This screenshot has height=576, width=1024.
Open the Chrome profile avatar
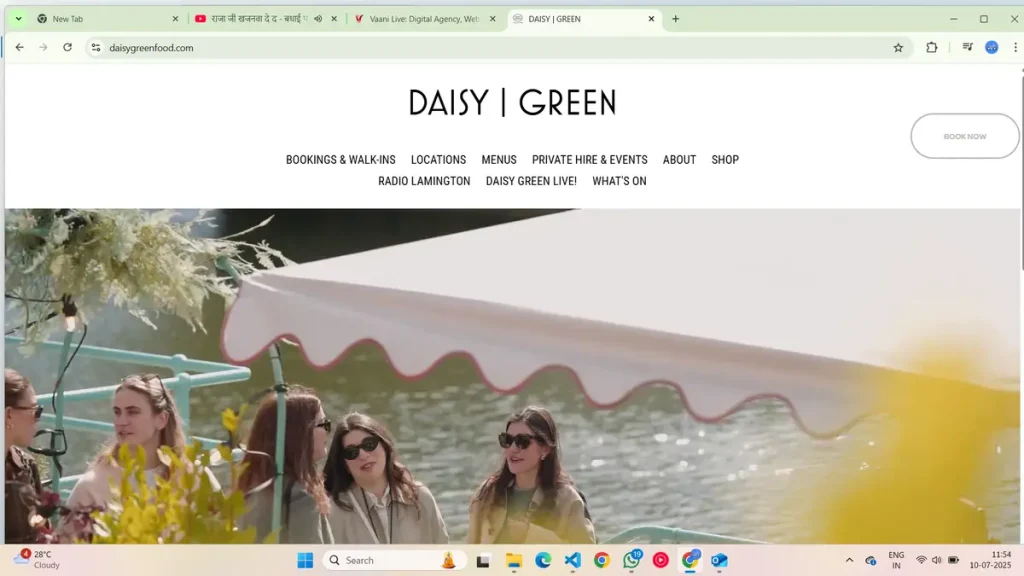point(991,47)
